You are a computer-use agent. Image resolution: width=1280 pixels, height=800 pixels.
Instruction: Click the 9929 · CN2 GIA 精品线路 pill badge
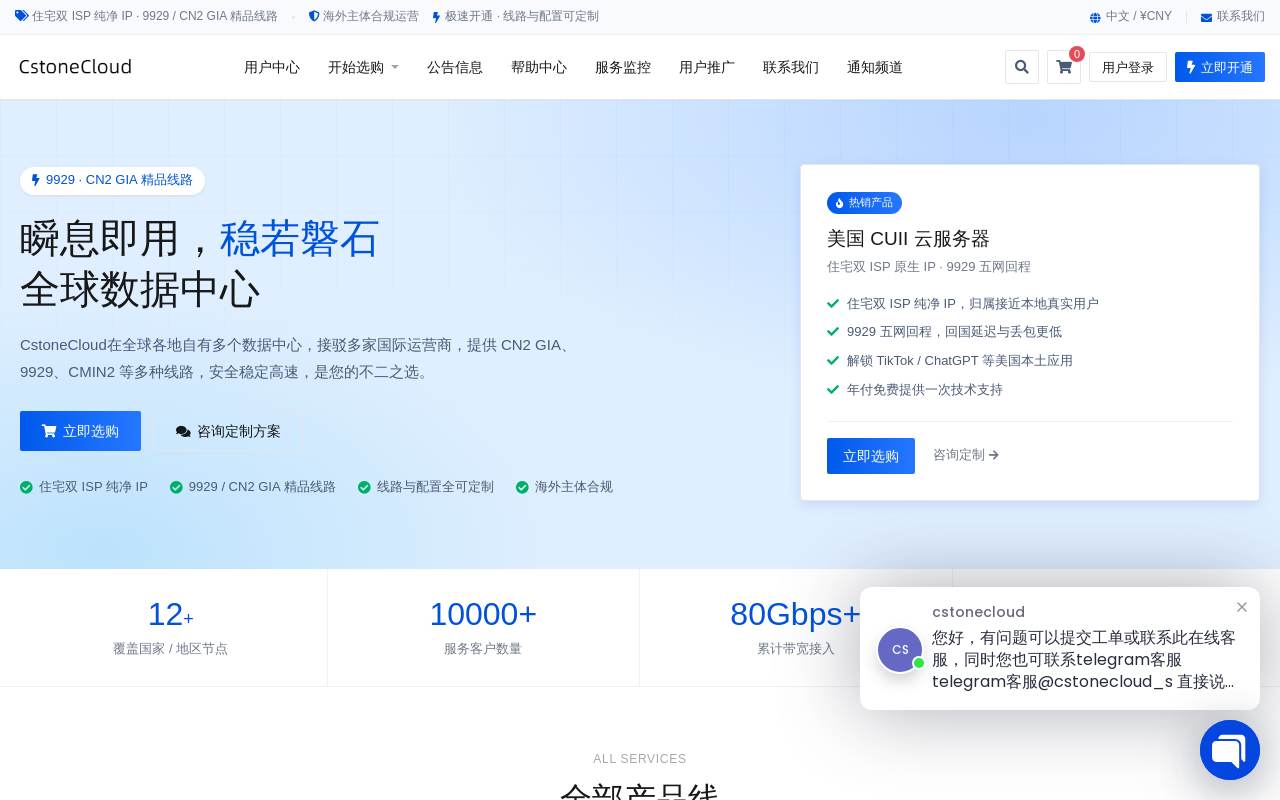click(112, 180)
